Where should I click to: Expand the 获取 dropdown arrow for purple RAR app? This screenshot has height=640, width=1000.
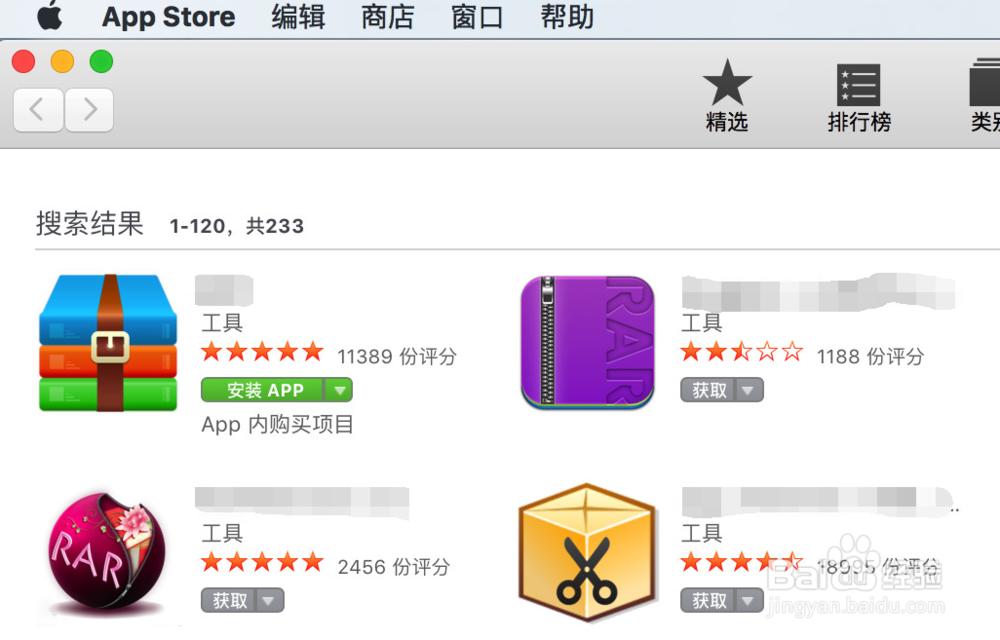coord(750,390)
